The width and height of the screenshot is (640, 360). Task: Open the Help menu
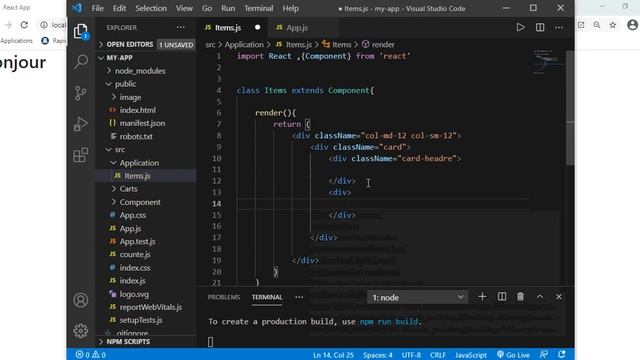point(290,8)
